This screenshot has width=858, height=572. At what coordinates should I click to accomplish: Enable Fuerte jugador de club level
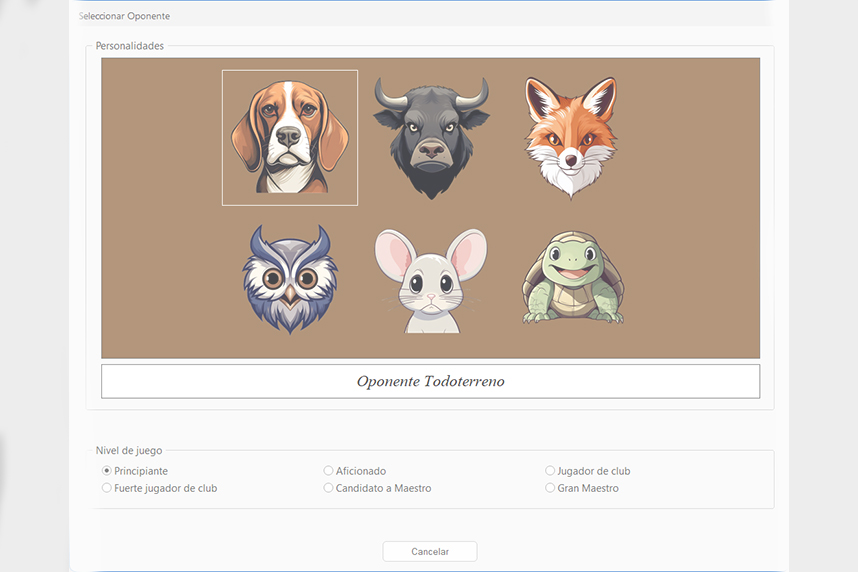pyautogui.click(x=107, y=488)
